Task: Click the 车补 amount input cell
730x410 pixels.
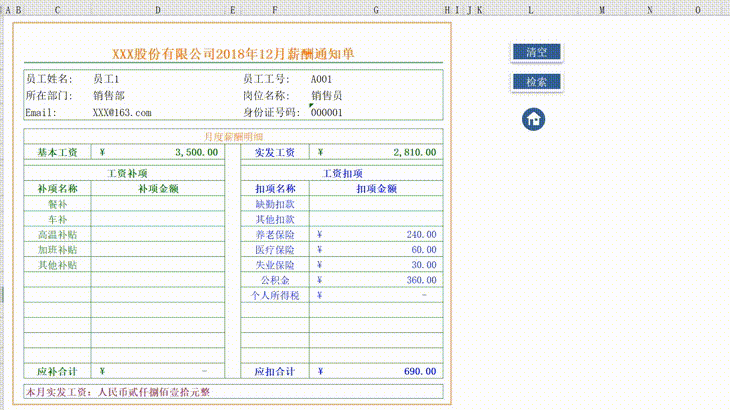Action: (158, 219)
